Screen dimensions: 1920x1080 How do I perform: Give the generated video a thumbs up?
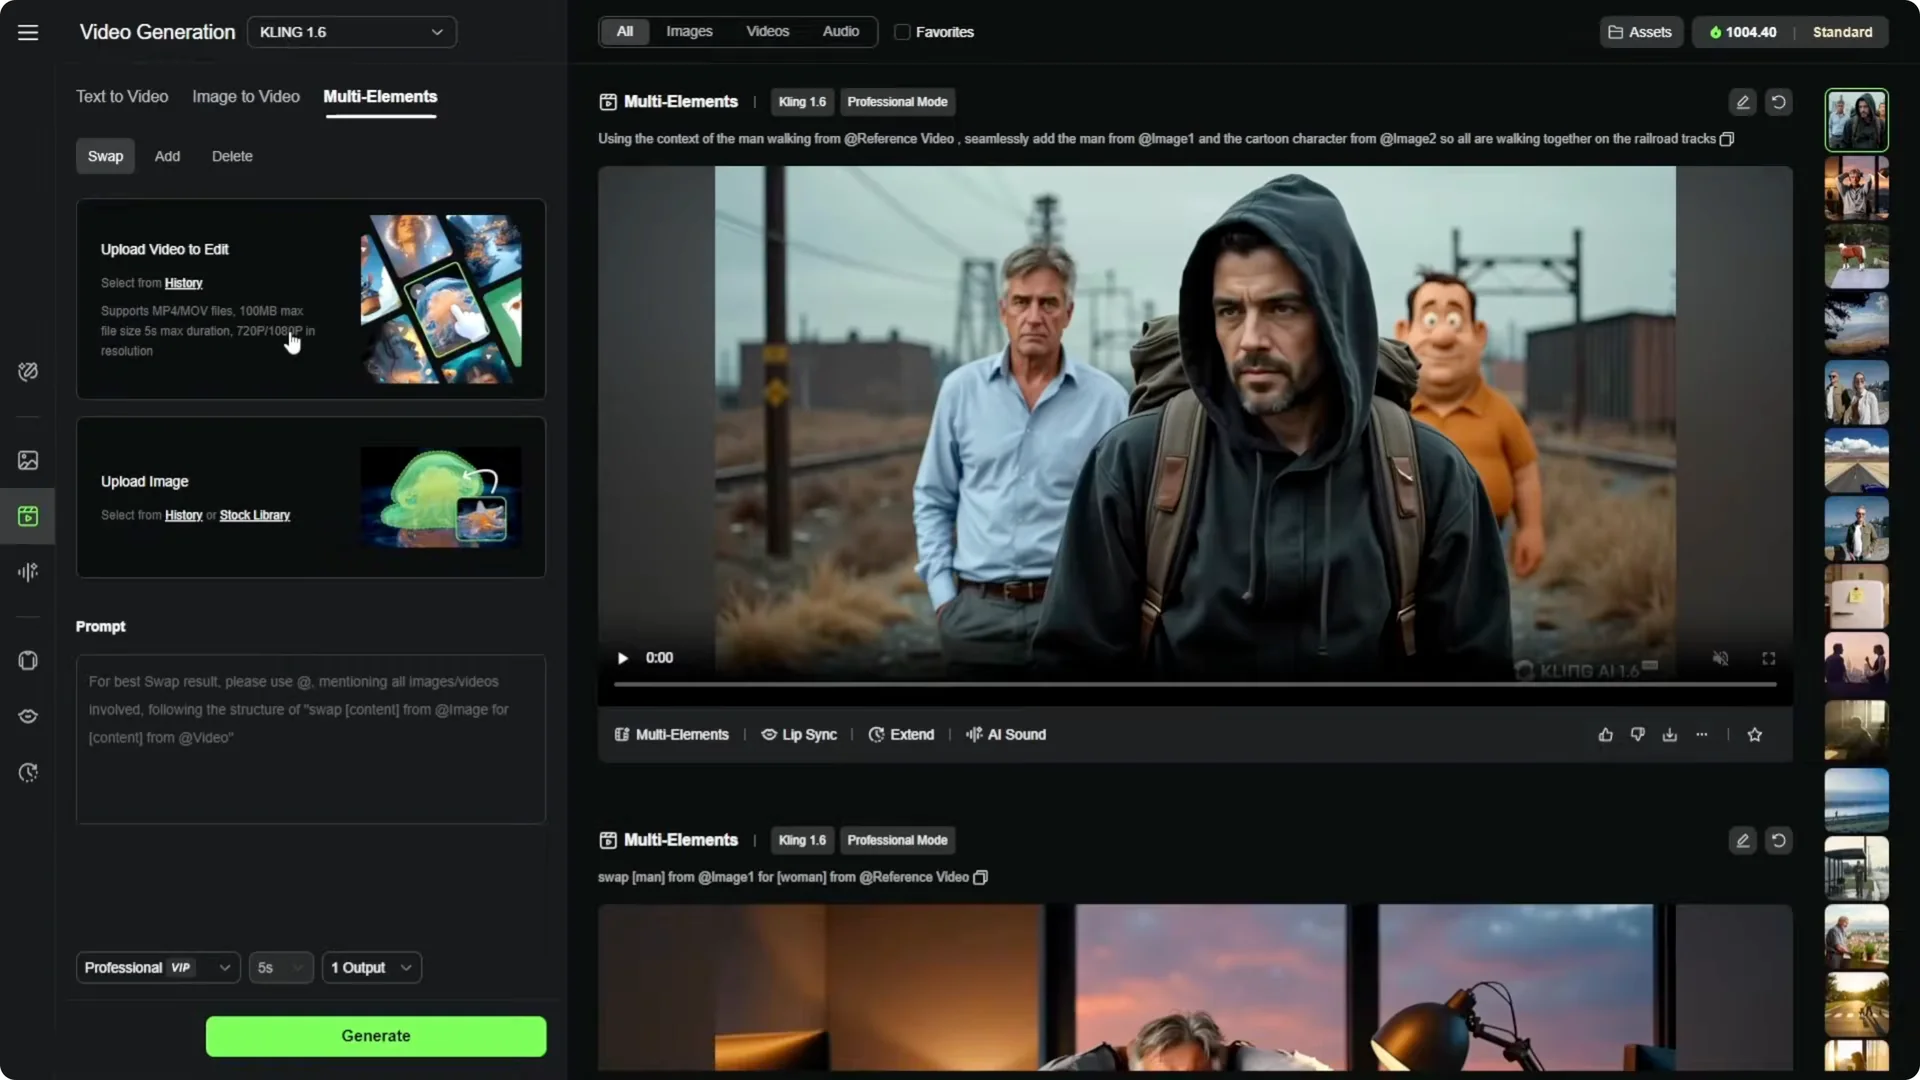[x=1605, y=734]
